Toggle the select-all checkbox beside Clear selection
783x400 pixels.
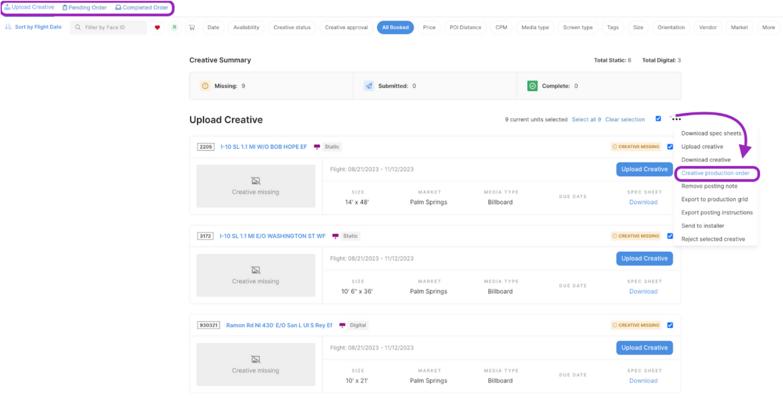coord(658,119)
